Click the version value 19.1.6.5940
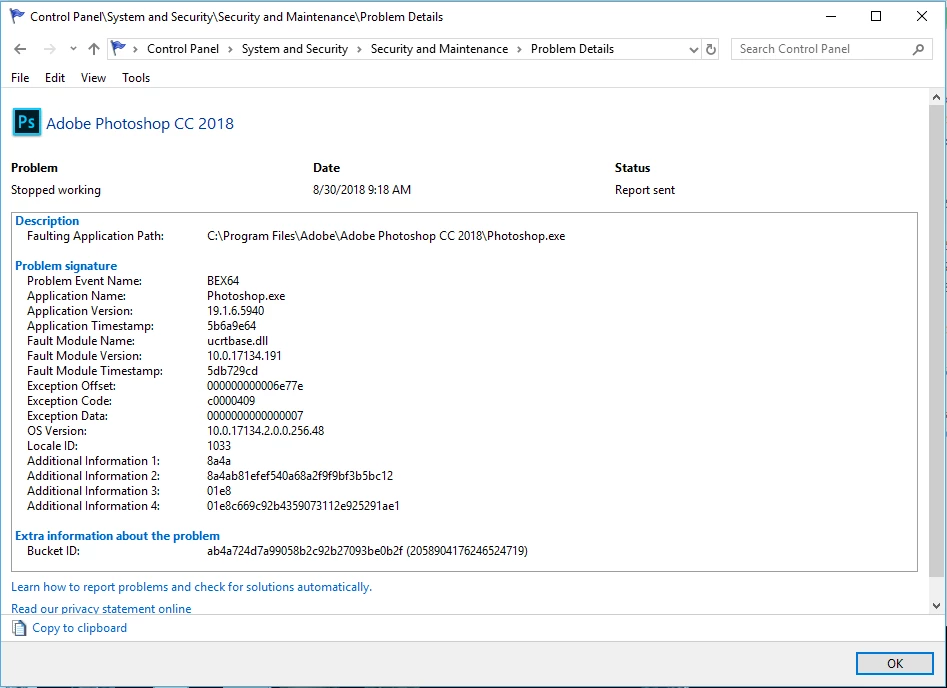Viewport: 947px width, 688px height. tap(236, 311)
